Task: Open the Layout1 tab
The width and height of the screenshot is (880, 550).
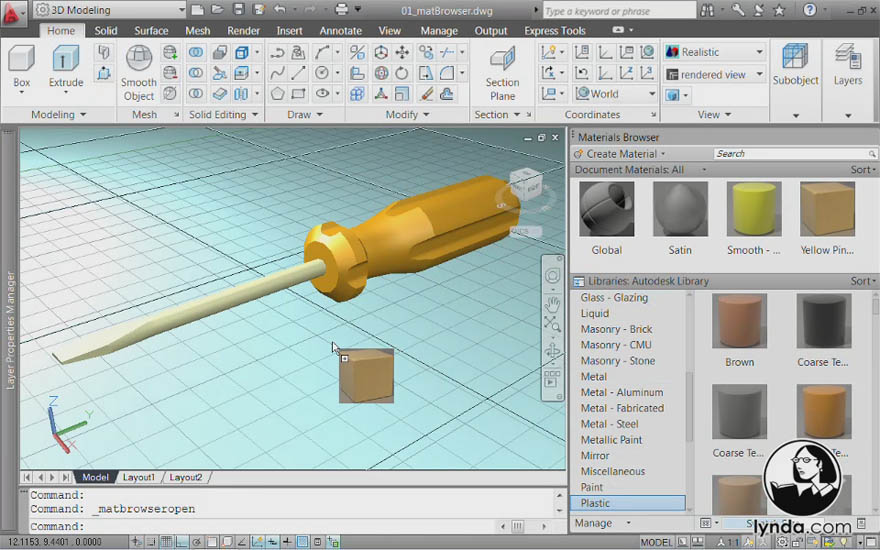Action: click(138, 477)
